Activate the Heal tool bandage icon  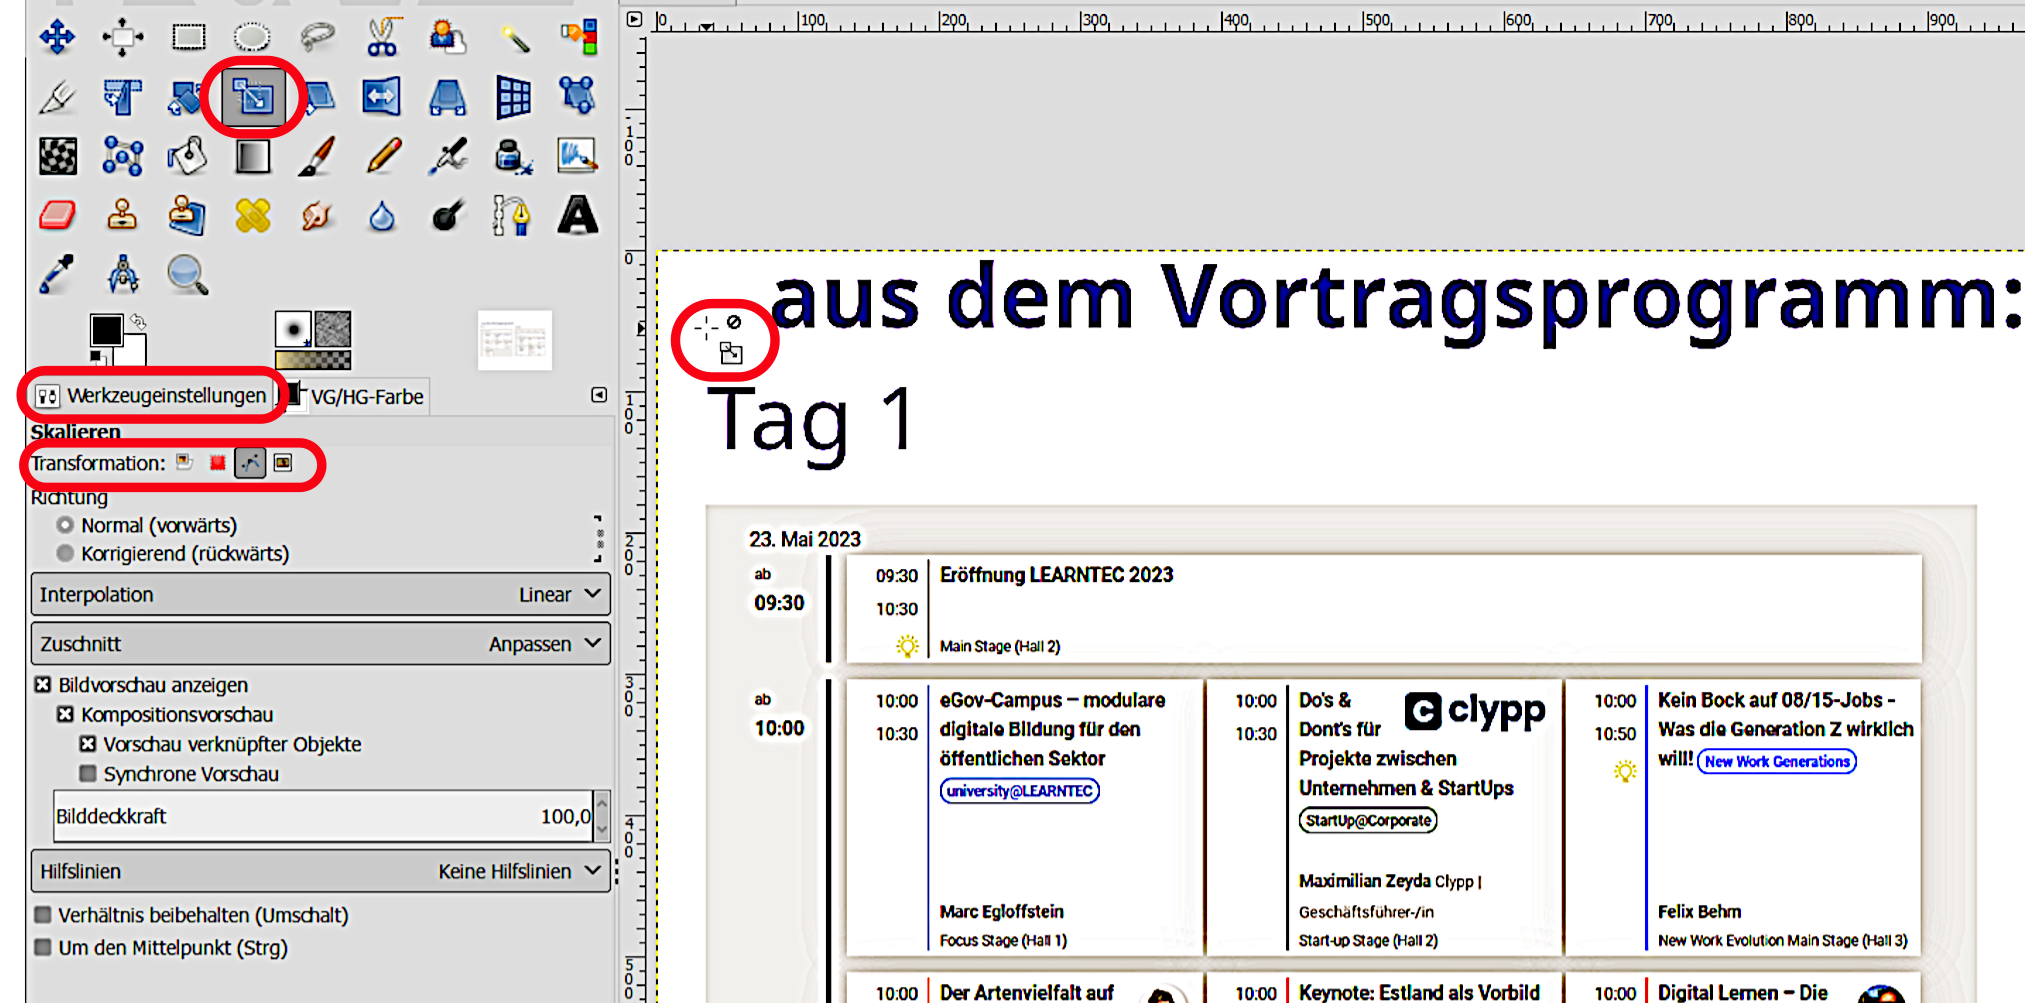tap(252, 215)
